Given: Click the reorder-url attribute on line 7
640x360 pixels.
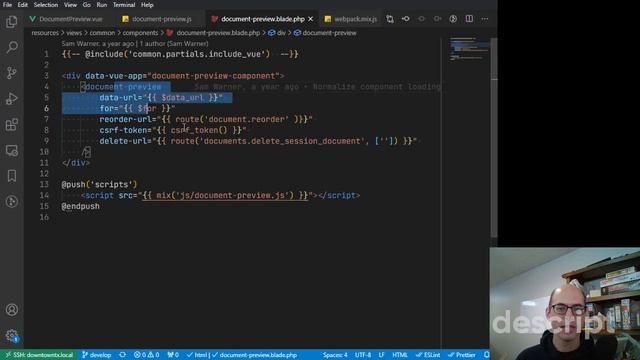Looking at the screenshot, I should click(x=126, y=119).
